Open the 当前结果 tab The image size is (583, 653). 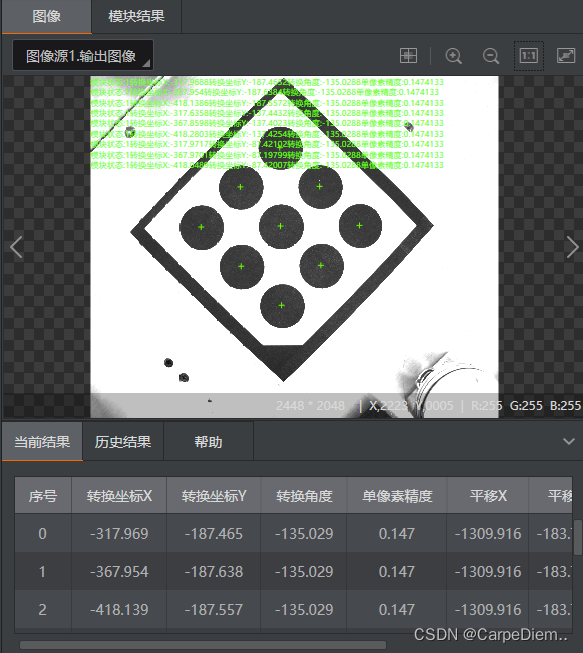click(42, 441)
